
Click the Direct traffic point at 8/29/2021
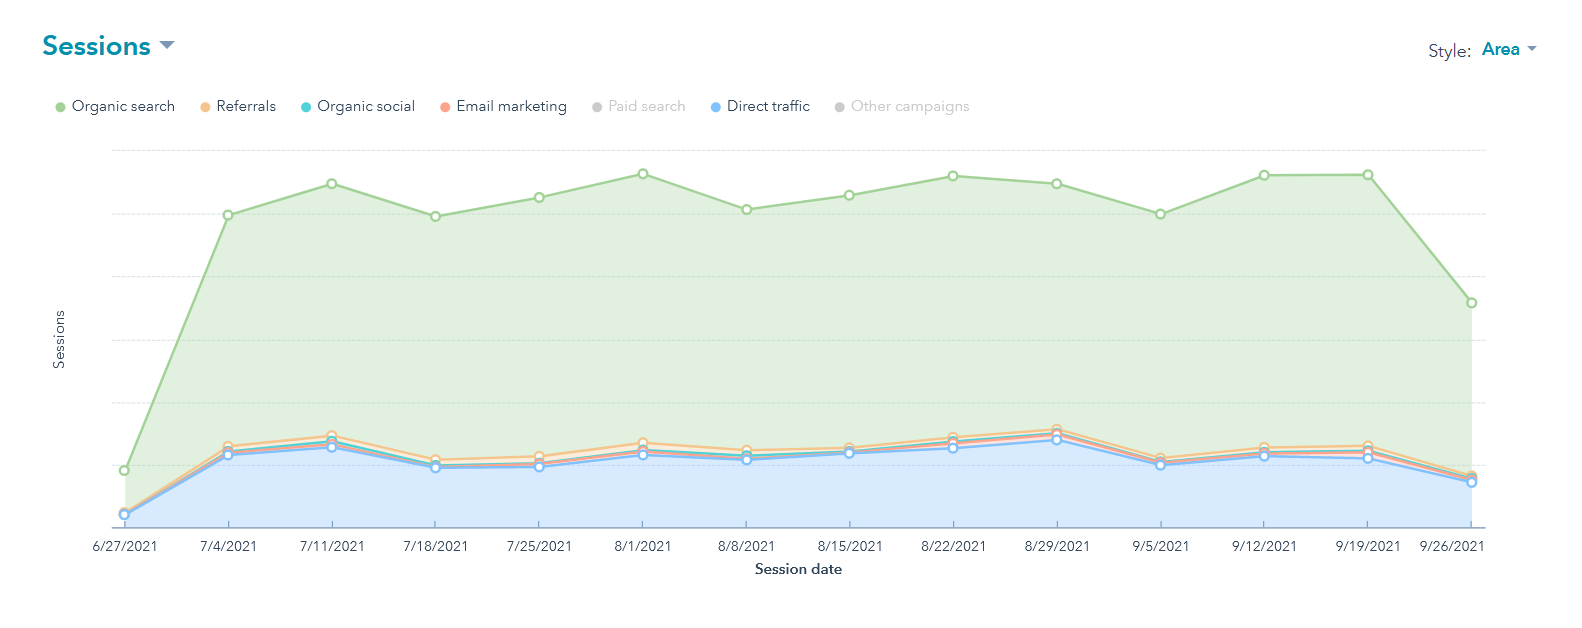(1057, 440)
